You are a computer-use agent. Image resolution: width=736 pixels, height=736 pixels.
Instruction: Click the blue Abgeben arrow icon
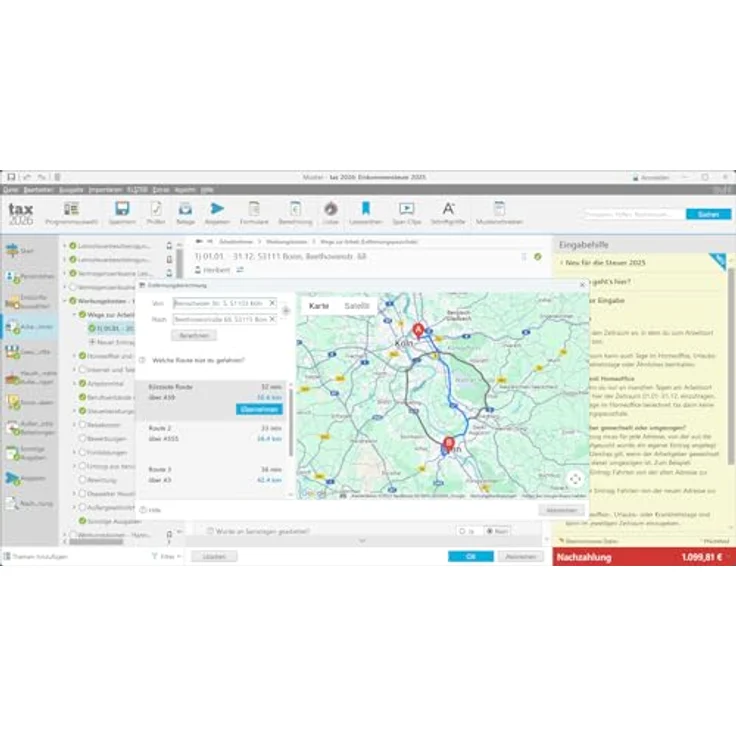click(217, 208)
